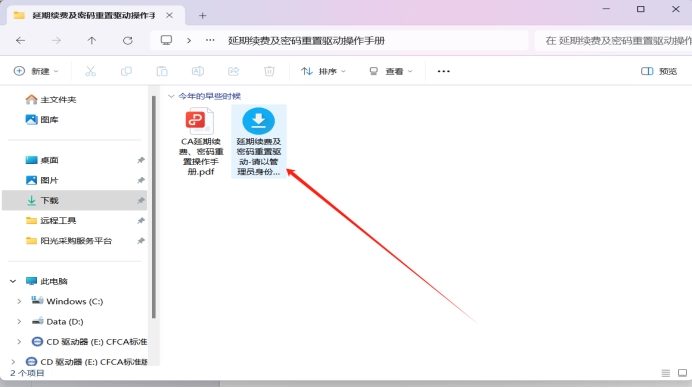Switch to large thumbnails view icon
This screenshot has width=692, height=388.
click(682, 373)
